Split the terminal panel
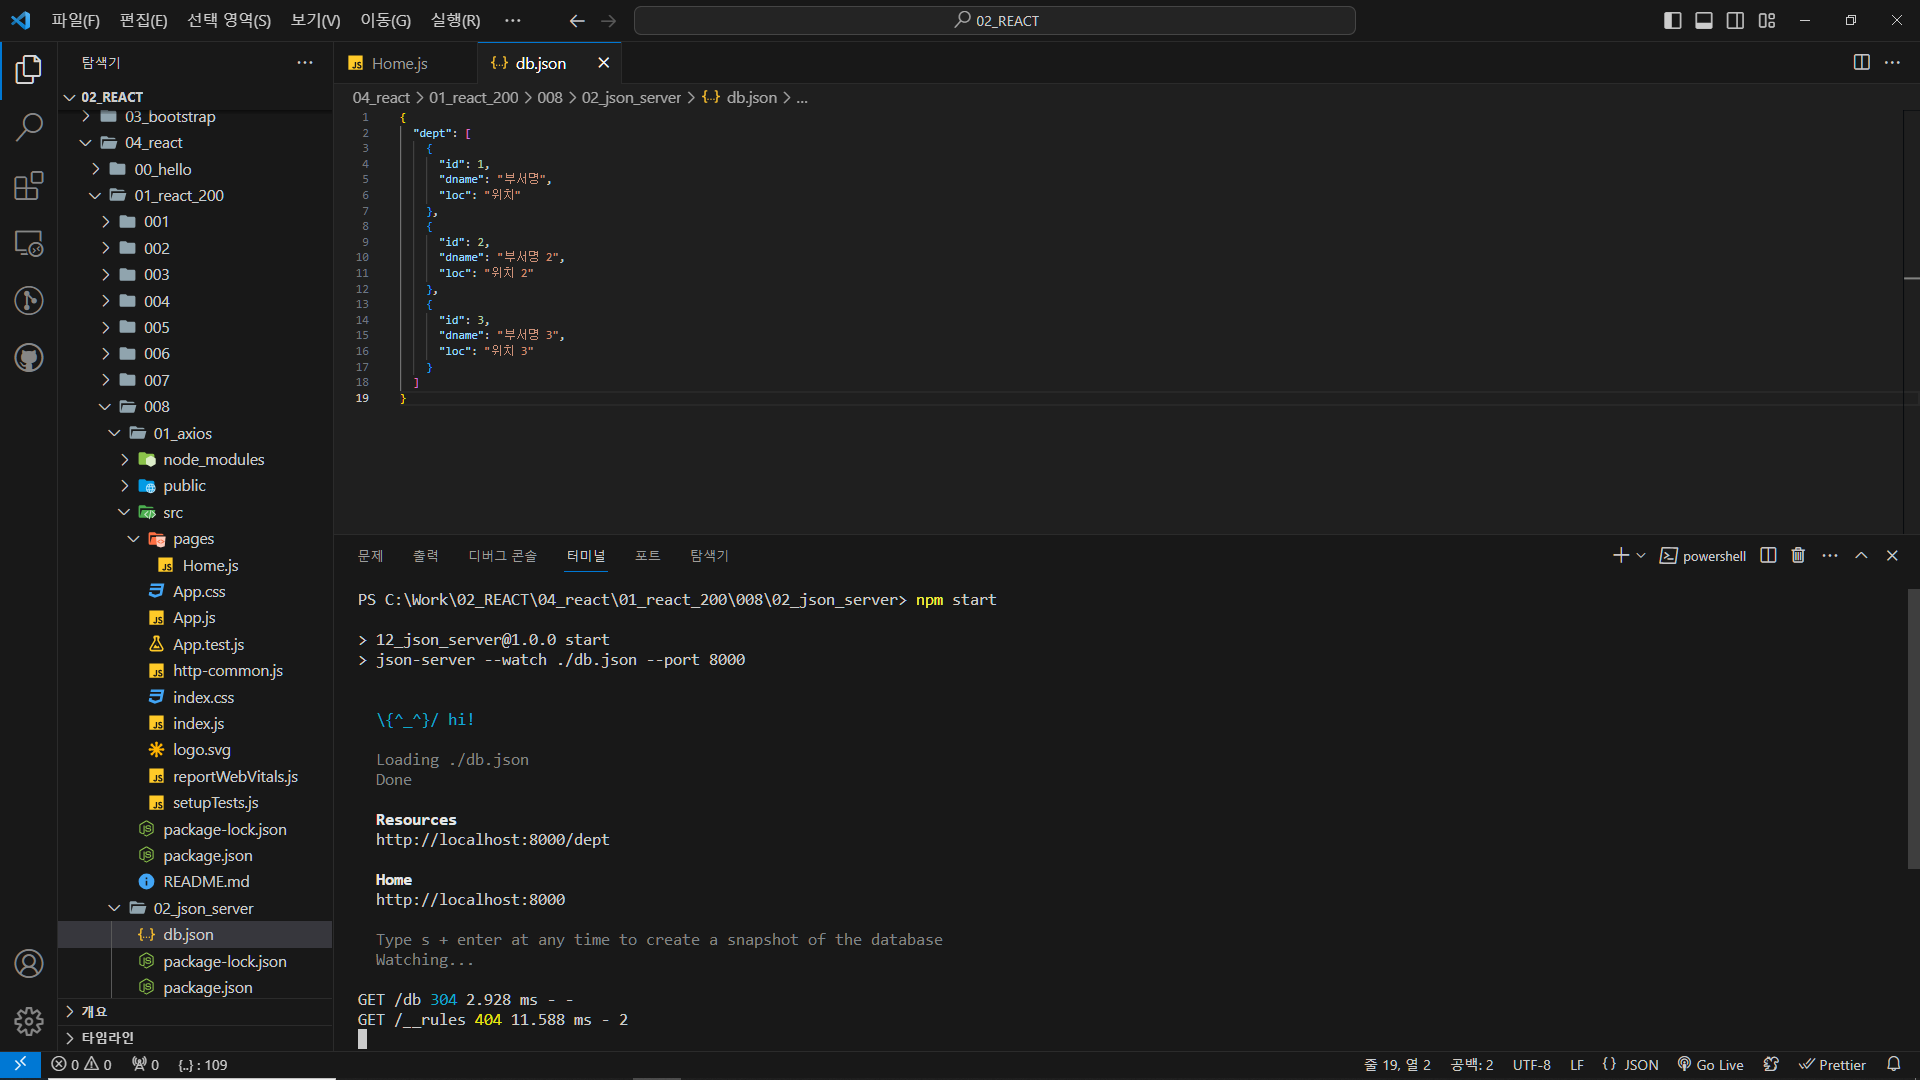Viewport: 1920px width, 1080px height. point(1768,556)
